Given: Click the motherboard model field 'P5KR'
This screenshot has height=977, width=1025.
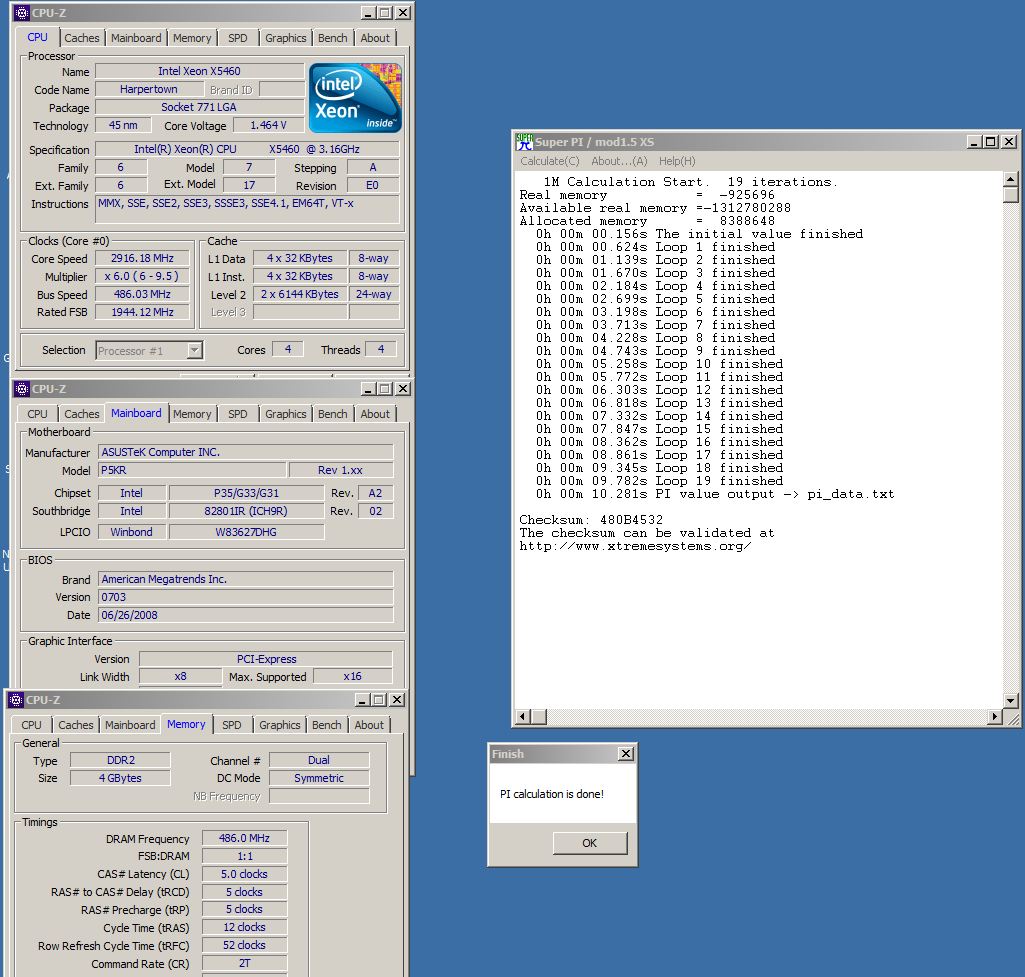Looking at the screenshot, I should coord(192,470).
